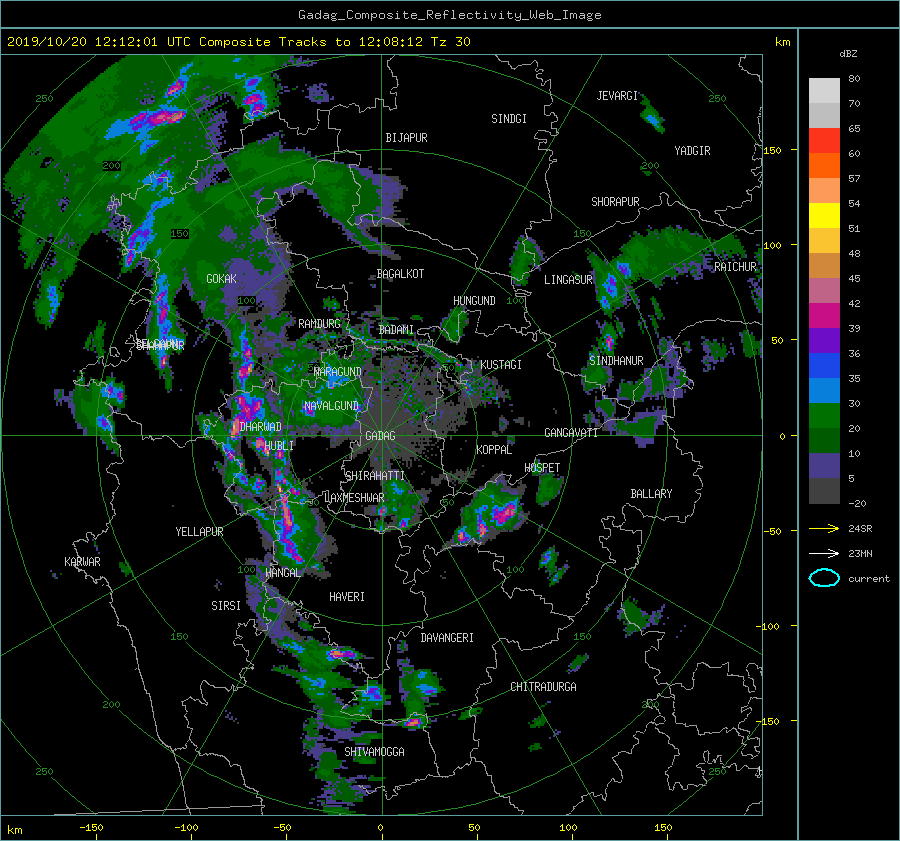
Task: Click the BAGALKOT city label
Action: [x=400, y=274]
